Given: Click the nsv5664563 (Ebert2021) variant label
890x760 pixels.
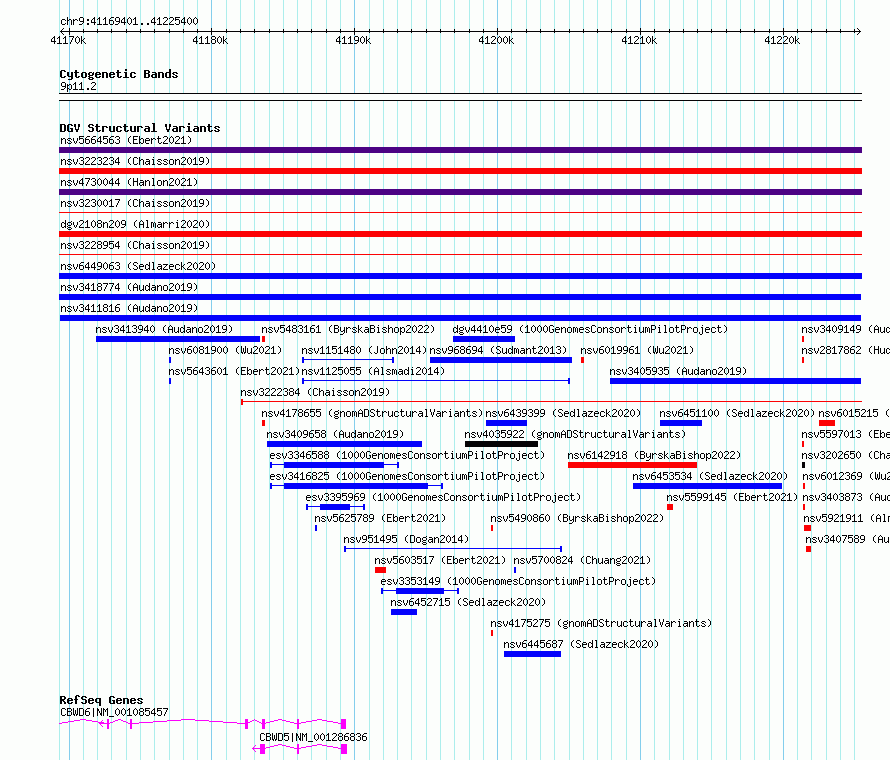Looking at the screenshot, I should (x=126, y=140).
